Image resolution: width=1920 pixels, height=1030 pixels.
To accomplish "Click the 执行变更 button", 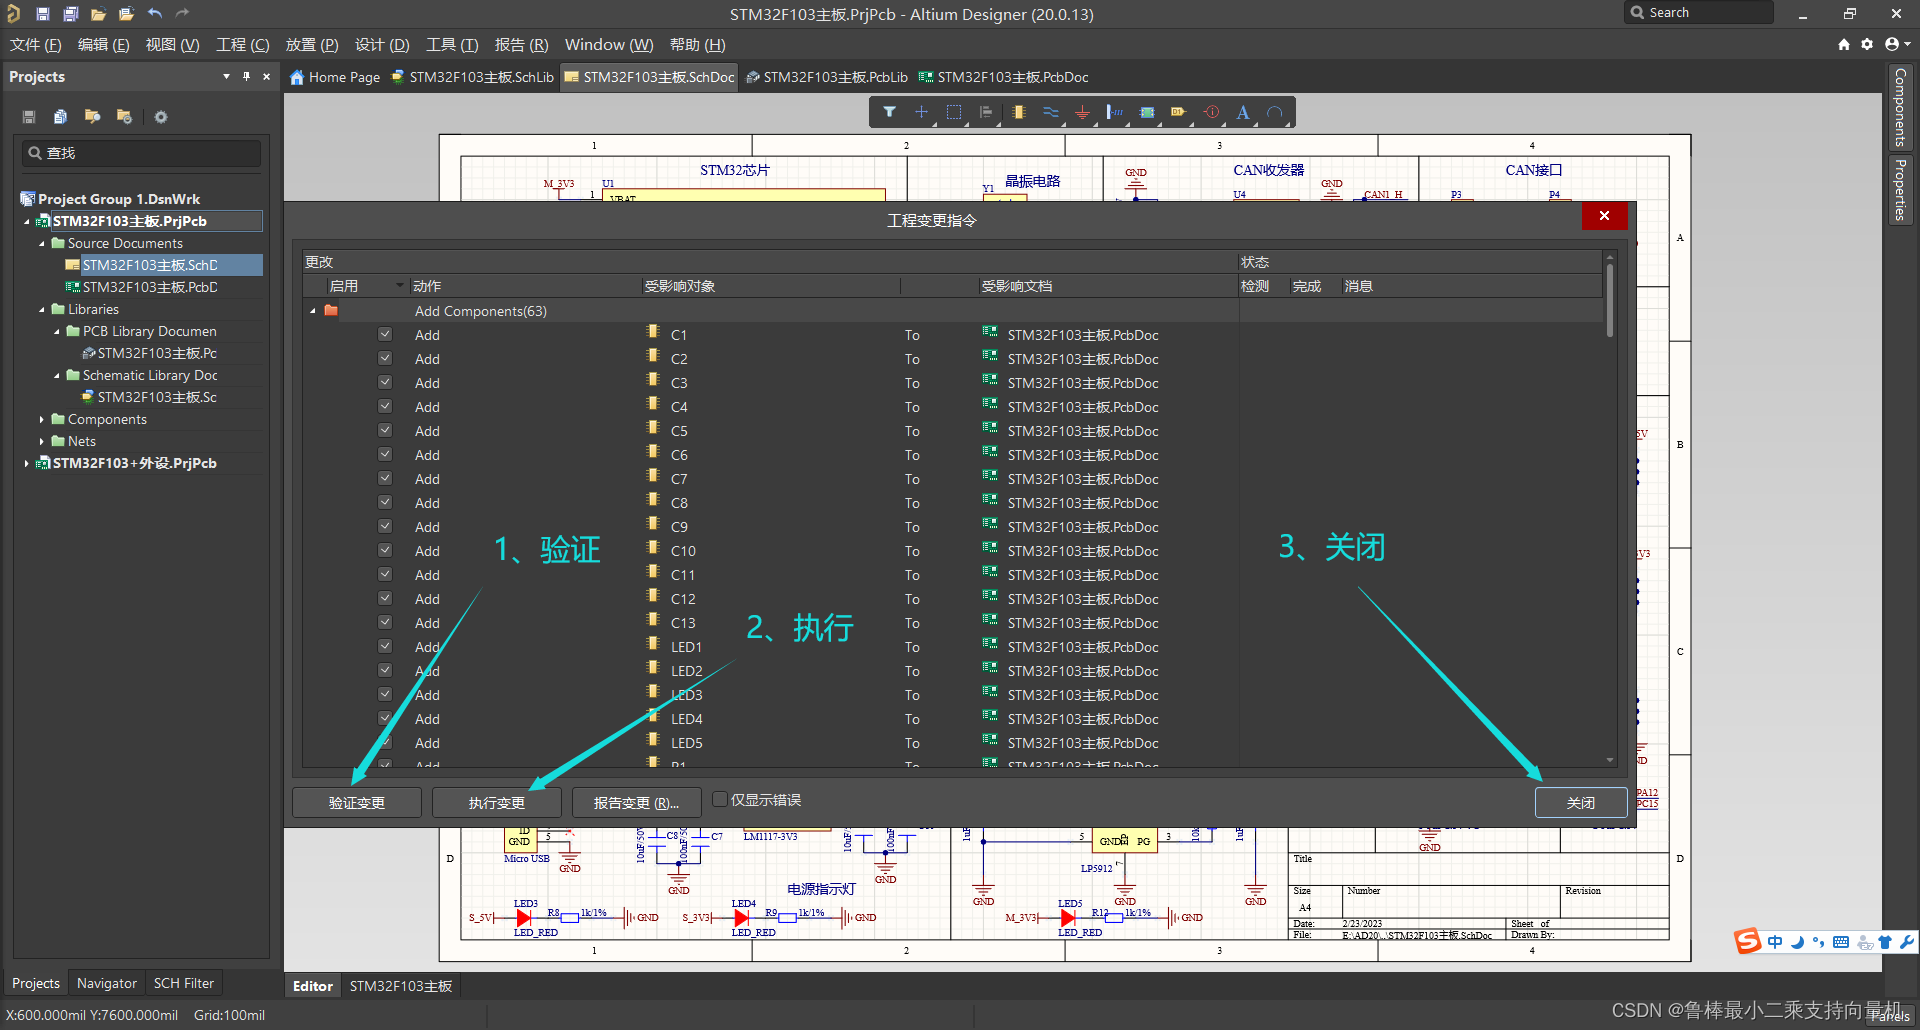I will tap(497, 803).
